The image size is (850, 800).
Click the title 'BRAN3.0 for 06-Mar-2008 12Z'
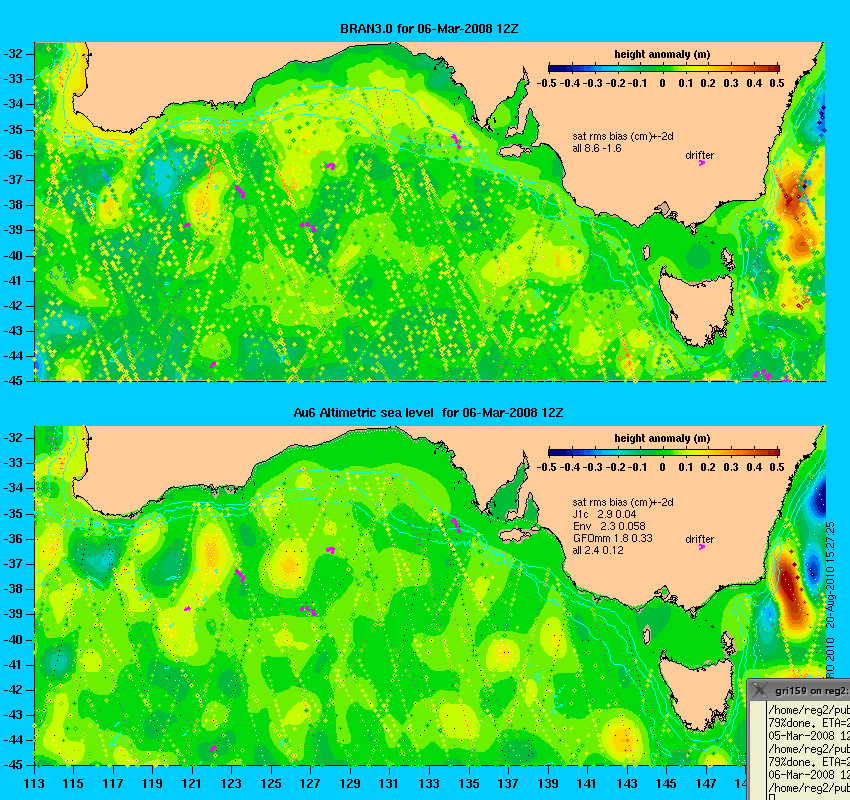429,29
